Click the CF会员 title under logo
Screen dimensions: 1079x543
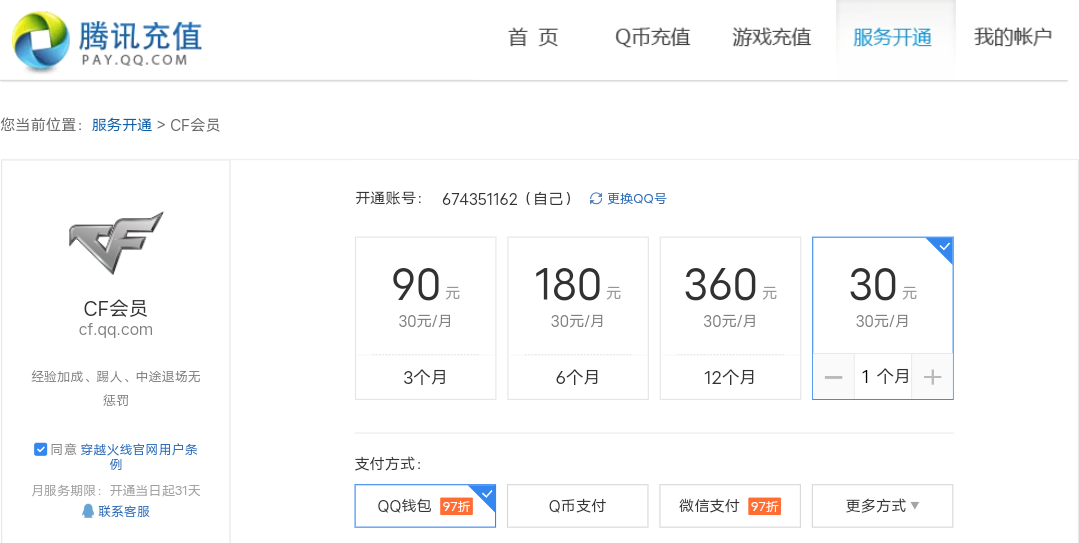[116, 308]
